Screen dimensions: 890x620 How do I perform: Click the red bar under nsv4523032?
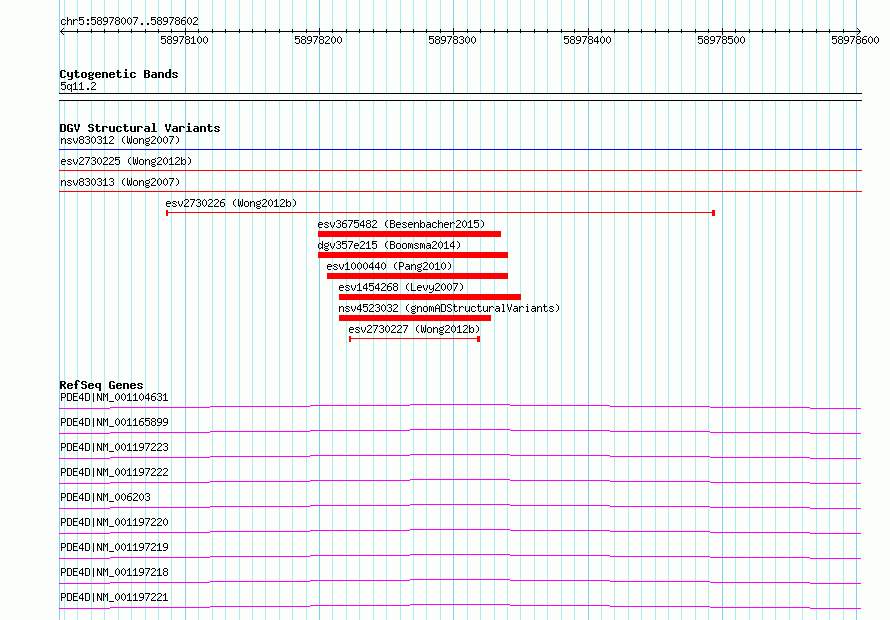pos(415,318)
